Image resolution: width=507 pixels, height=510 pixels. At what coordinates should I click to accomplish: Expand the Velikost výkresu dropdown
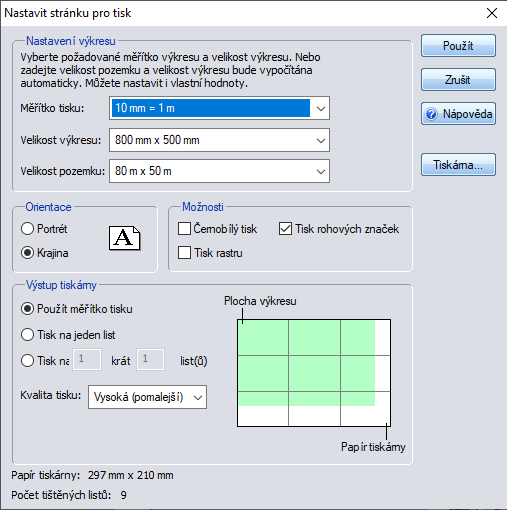pos(219,140)
